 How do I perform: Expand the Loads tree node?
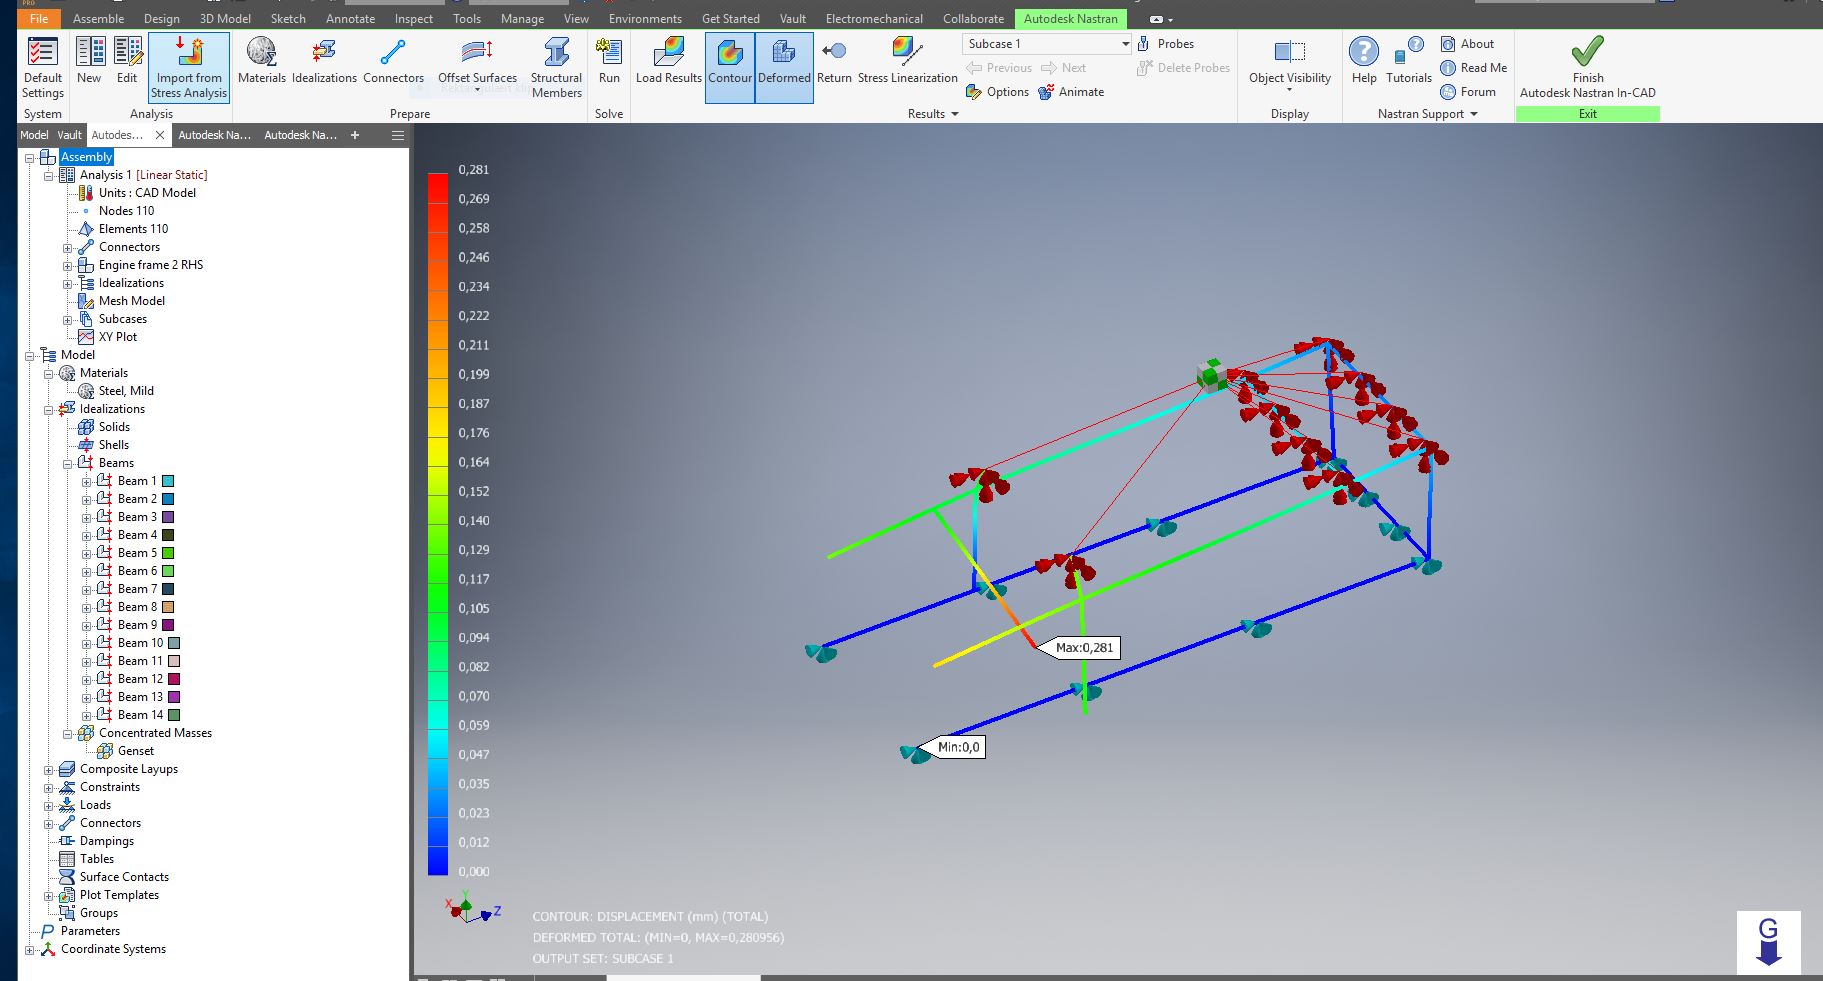pyautogui.click(x=48, y=804)
